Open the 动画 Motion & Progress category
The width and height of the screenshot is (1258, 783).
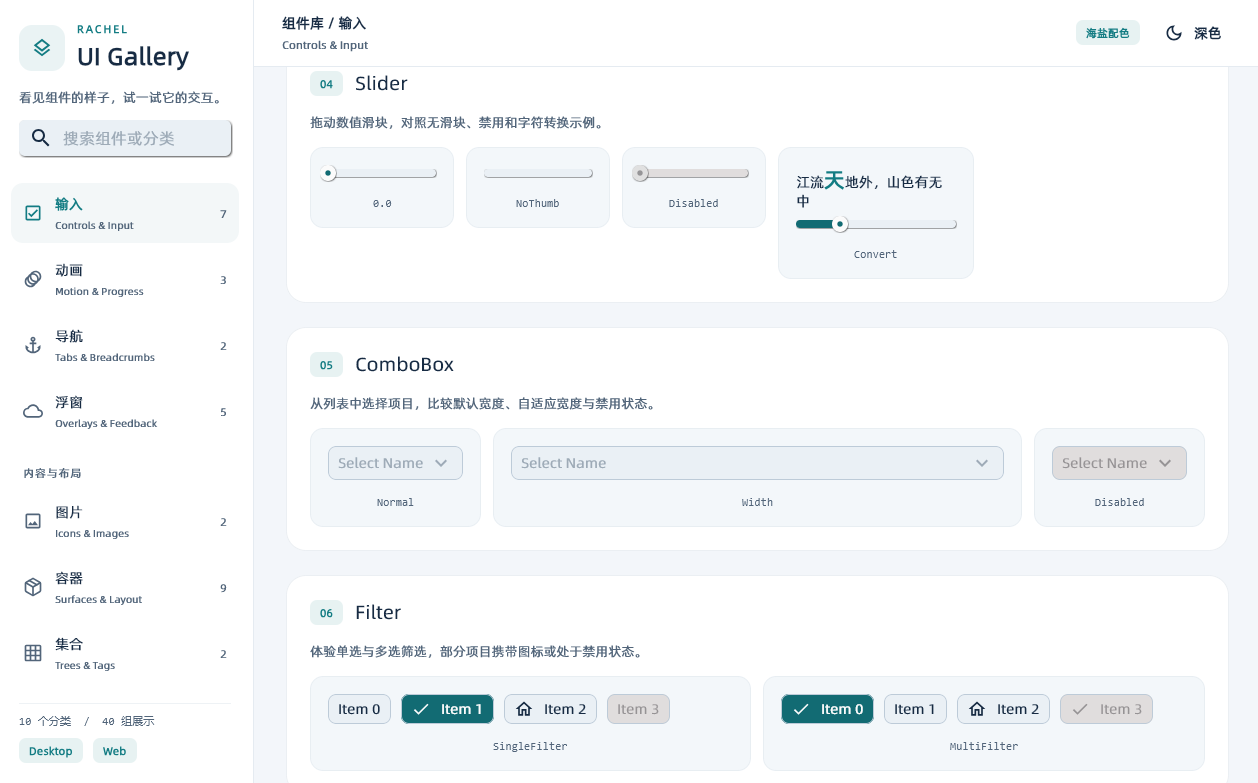tap(125, 279)
